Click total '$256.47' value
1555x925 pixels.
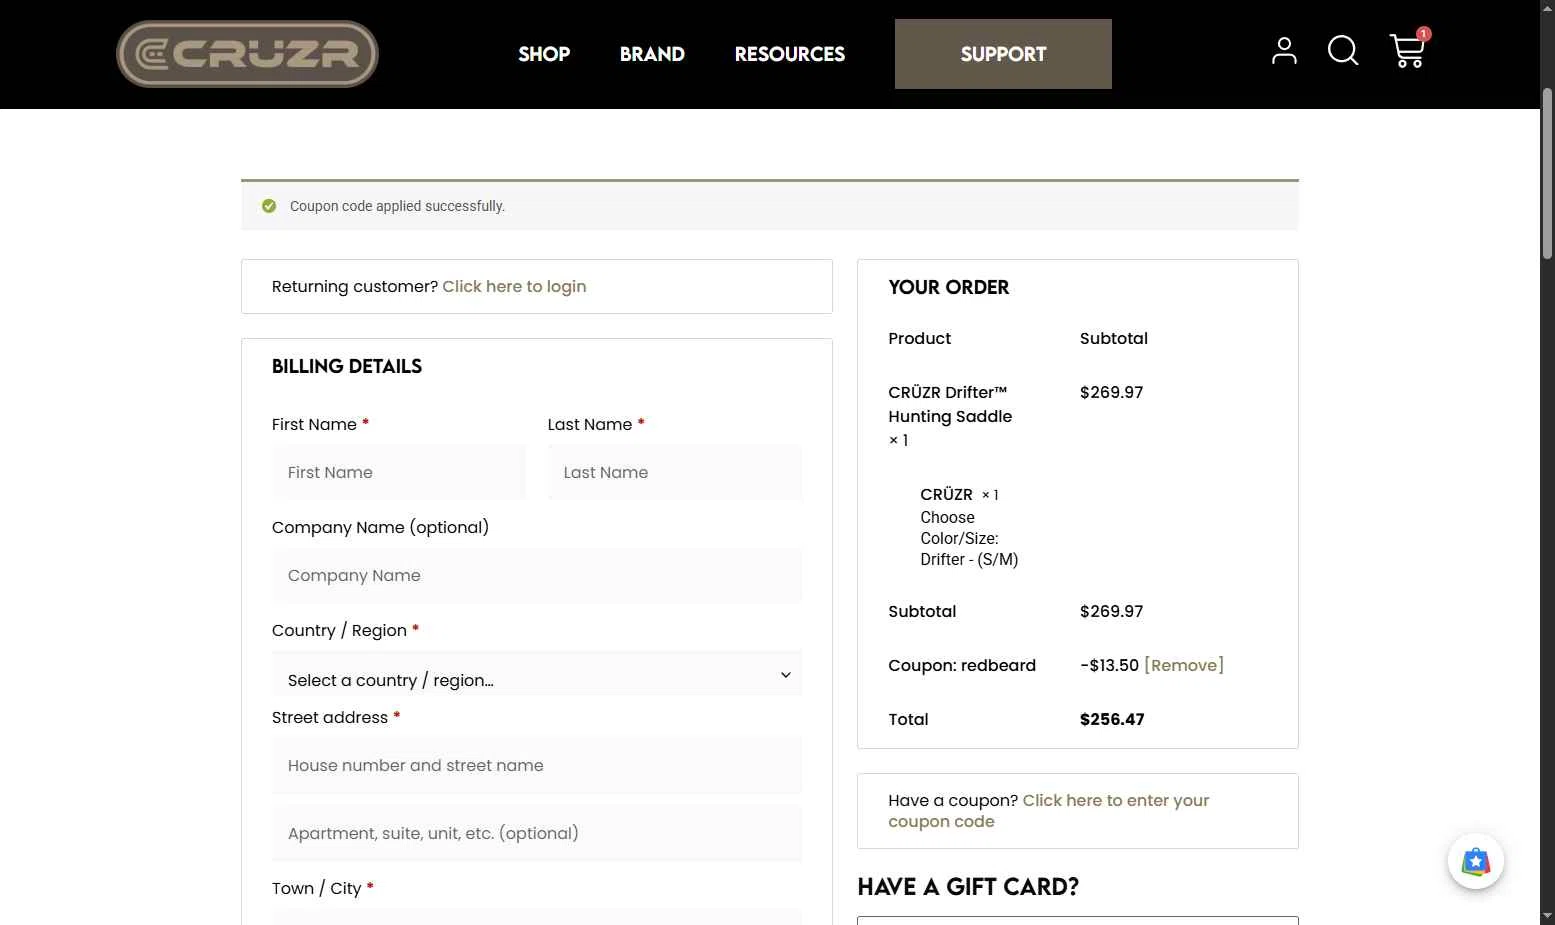(1112, 719)
